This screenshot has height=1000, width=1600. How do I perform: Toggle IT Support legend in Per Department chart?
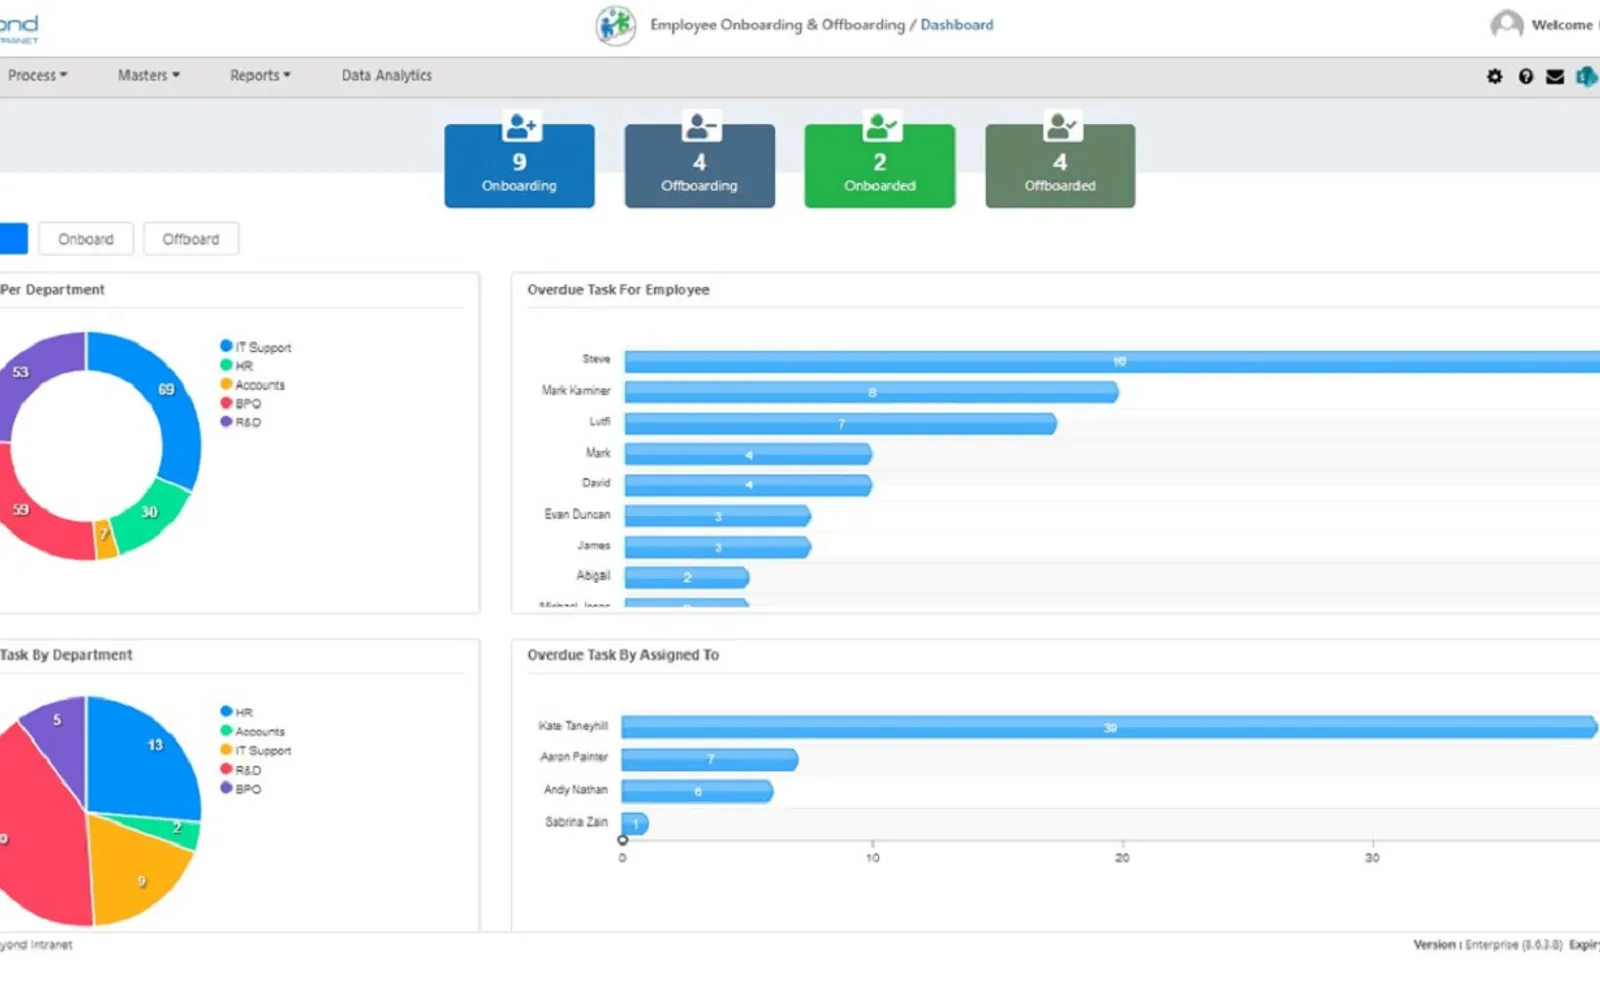tap(256, 347)
